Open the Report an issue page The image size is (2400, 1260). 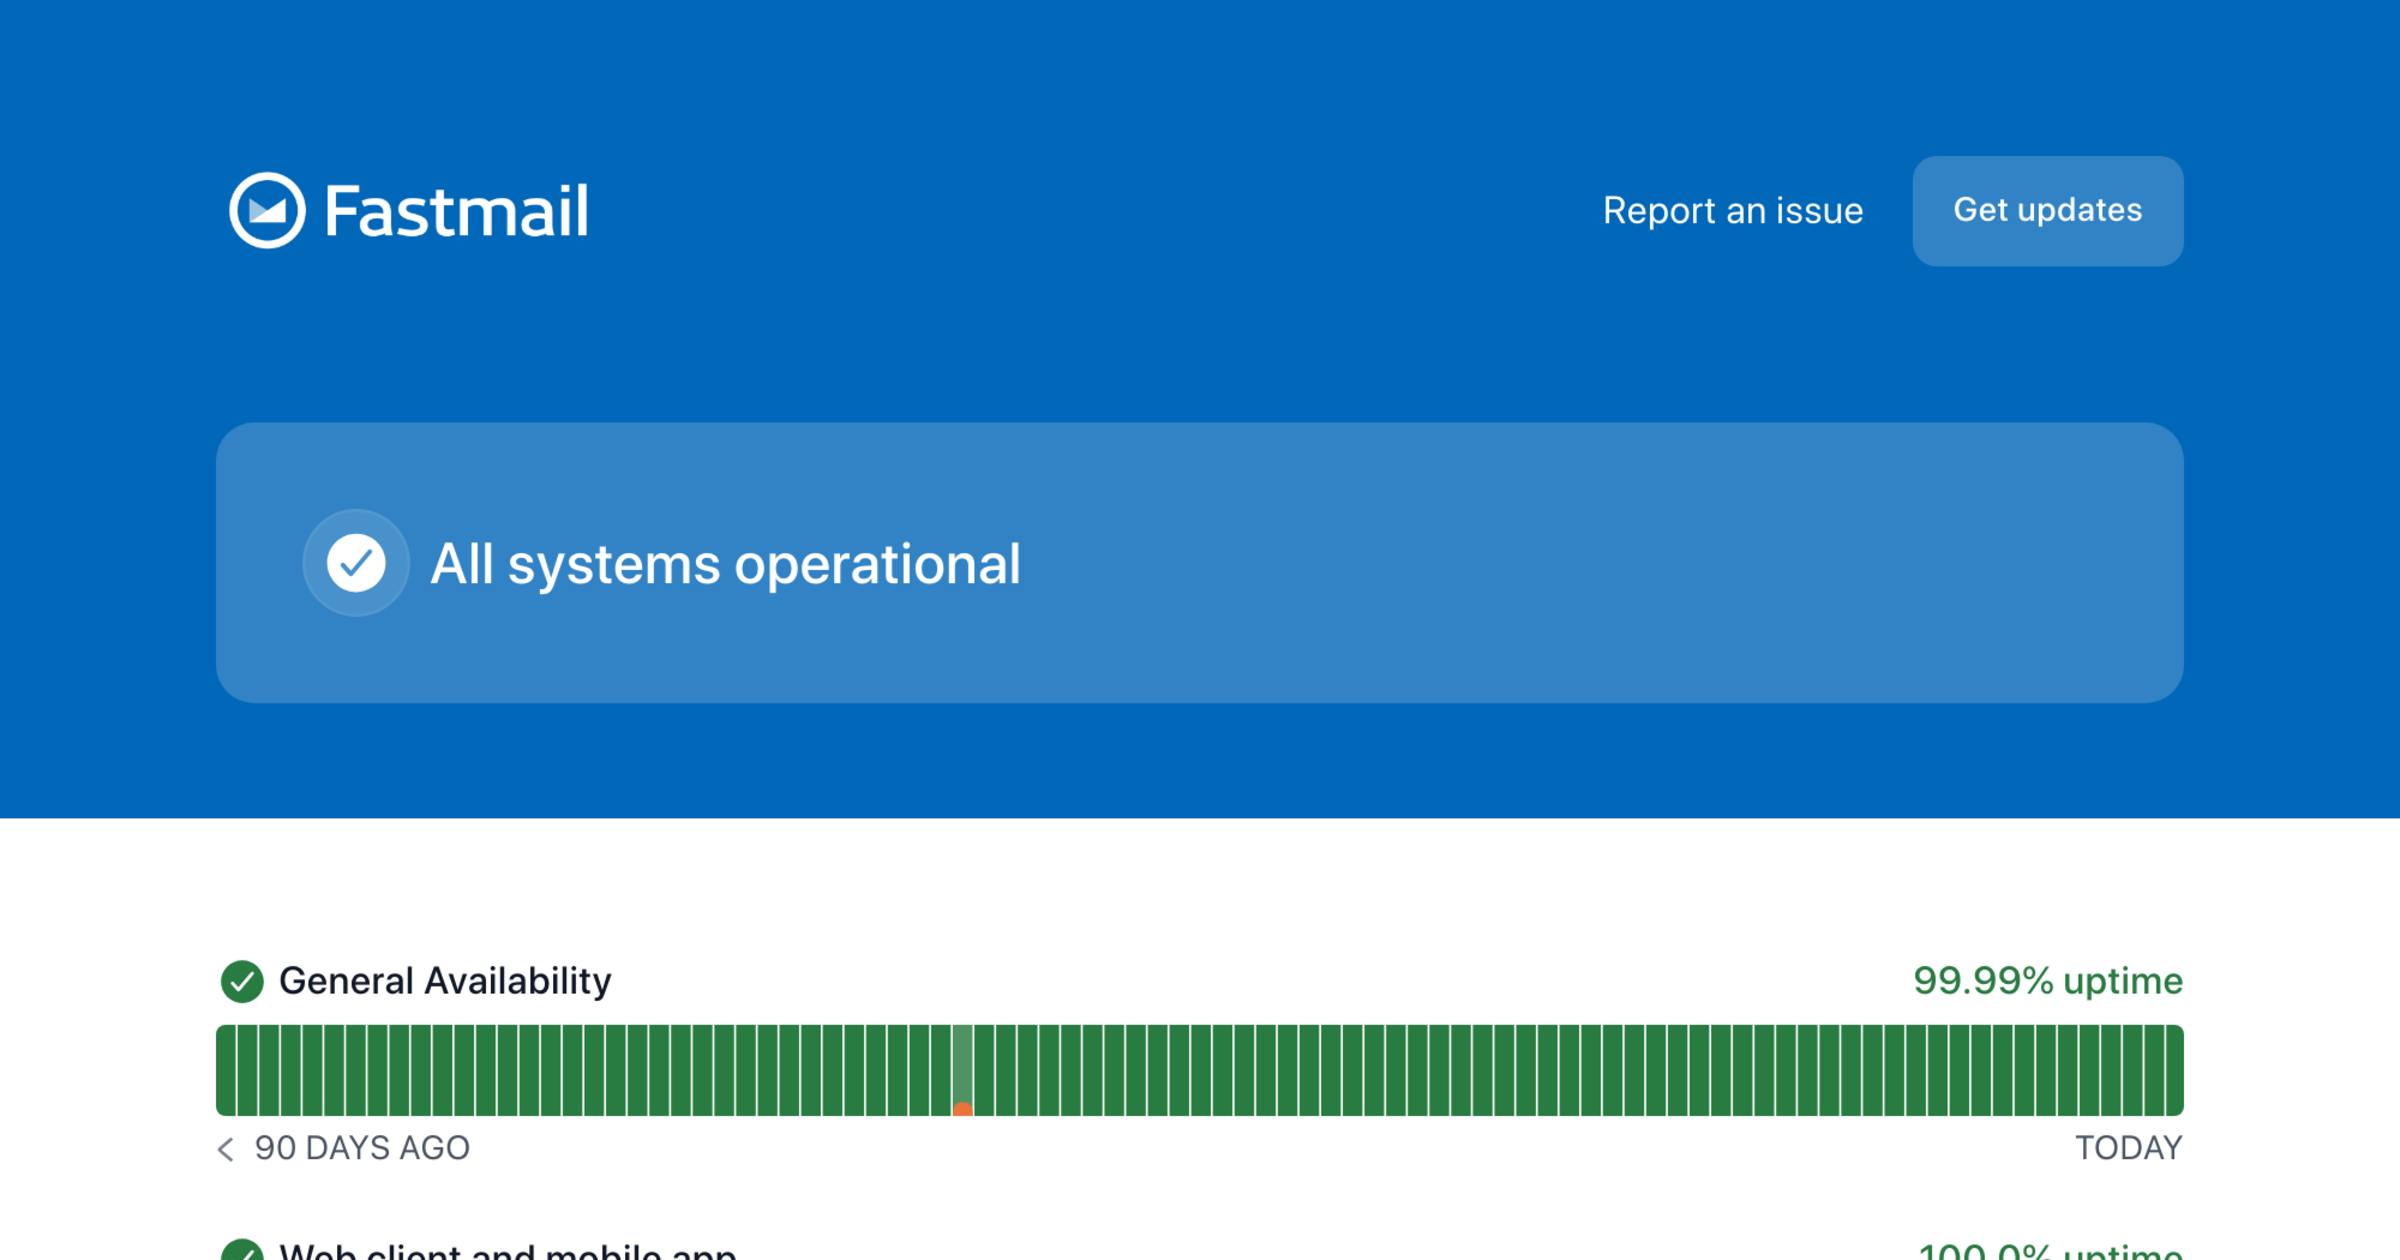1733,211
